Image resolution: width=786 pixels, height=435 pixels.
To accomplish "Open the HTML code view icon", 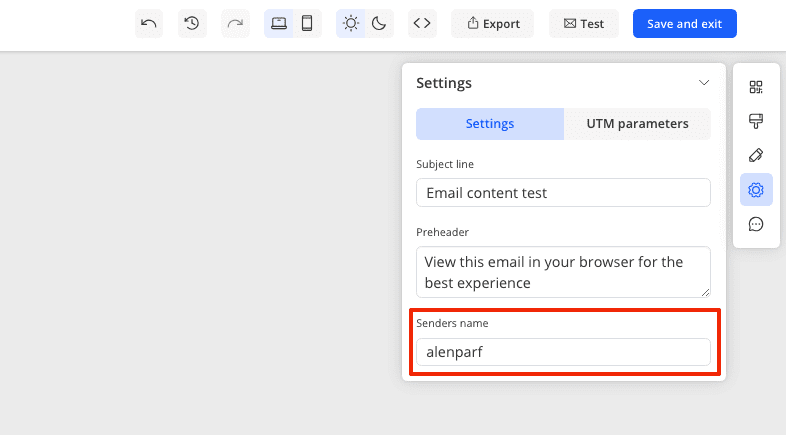I will tap(422, 24).
